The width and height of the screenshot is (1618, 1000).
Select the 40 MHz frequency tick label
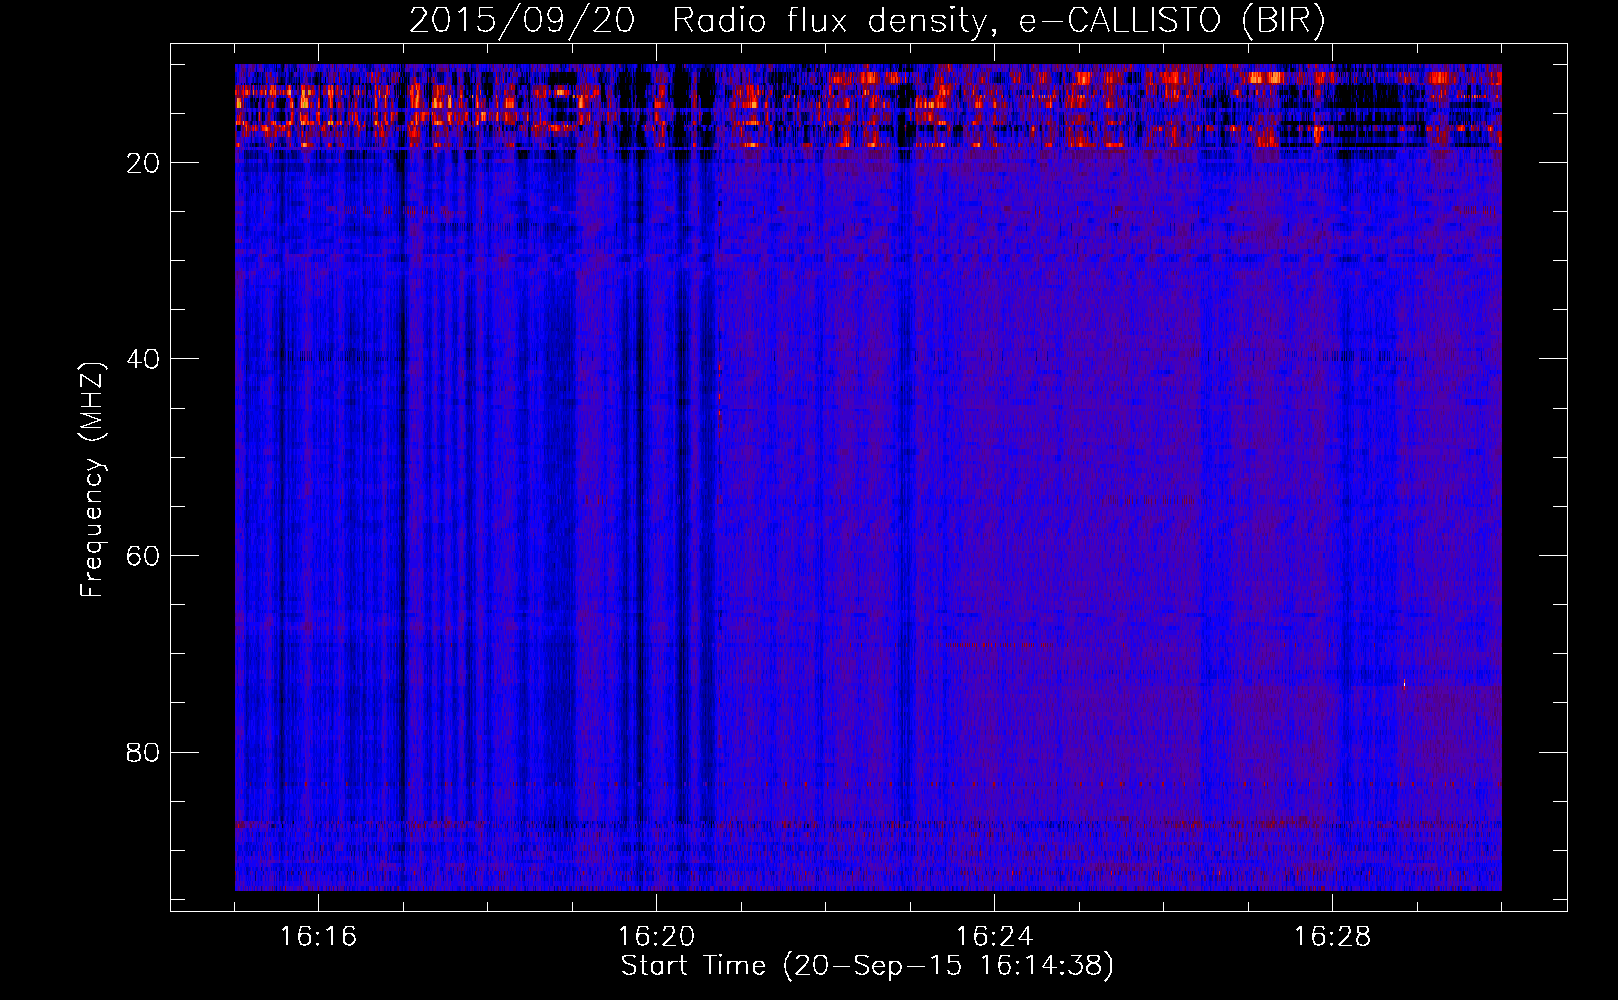point(143,359)
